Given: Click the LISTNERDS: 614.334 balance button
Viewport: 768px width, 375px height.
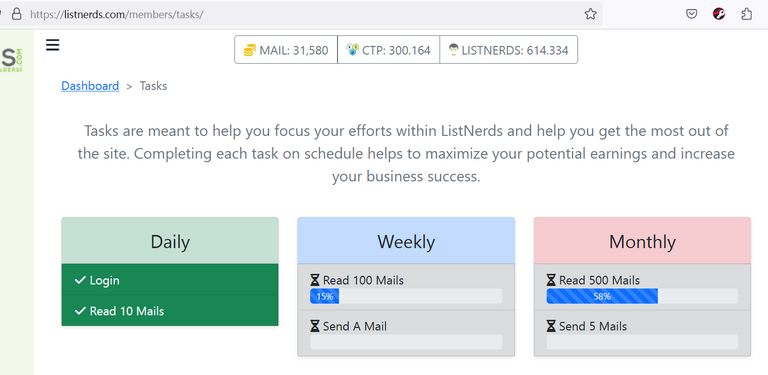Looking at the screenshot, I should (x=508, y=49).
